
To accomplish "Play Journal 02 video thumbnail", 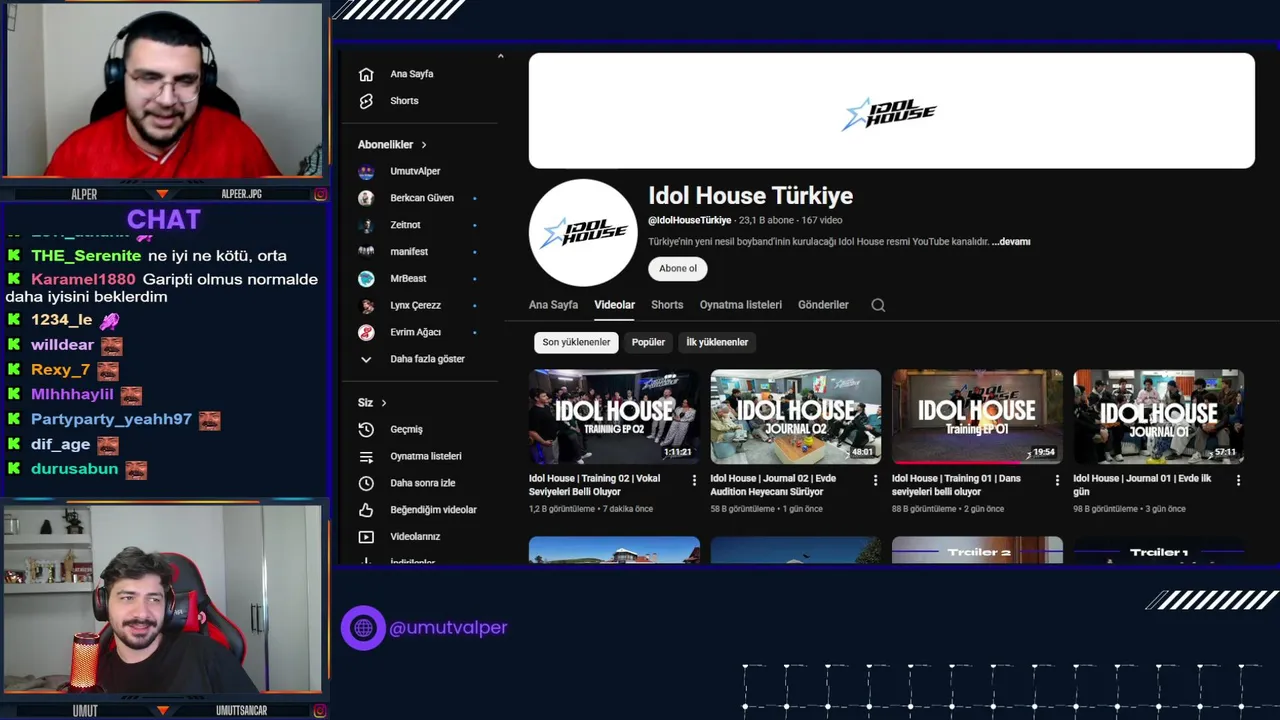I will 796,417.
